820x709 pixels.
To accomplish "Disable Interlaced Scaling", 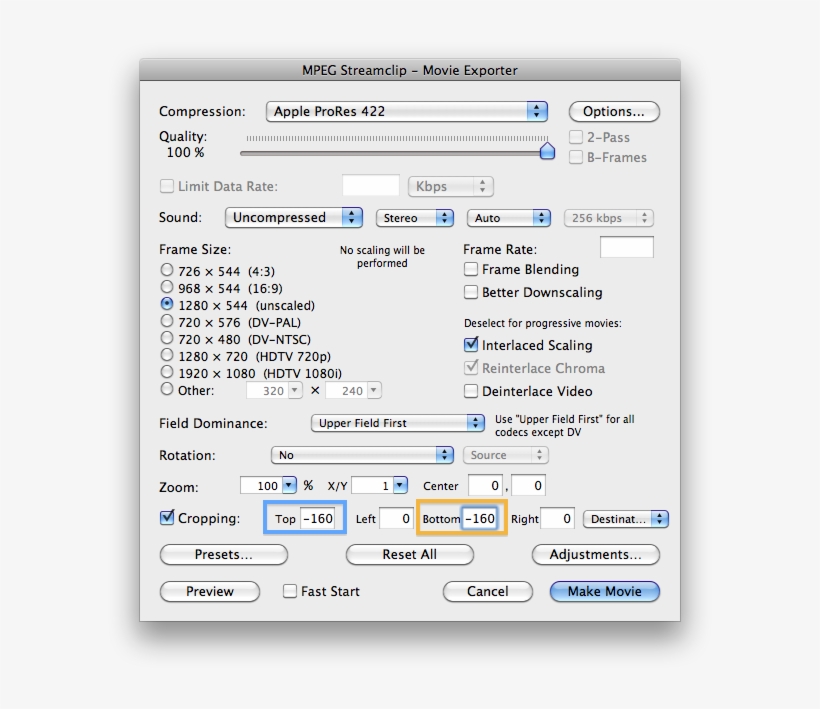I will (x=470, y=345).
